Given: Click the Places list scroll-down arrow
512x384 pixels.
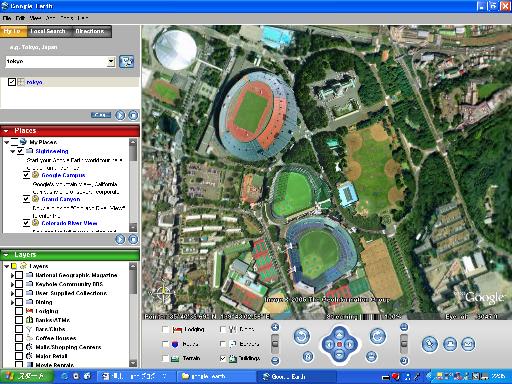Looking at the screenshot, I should 133,227.
